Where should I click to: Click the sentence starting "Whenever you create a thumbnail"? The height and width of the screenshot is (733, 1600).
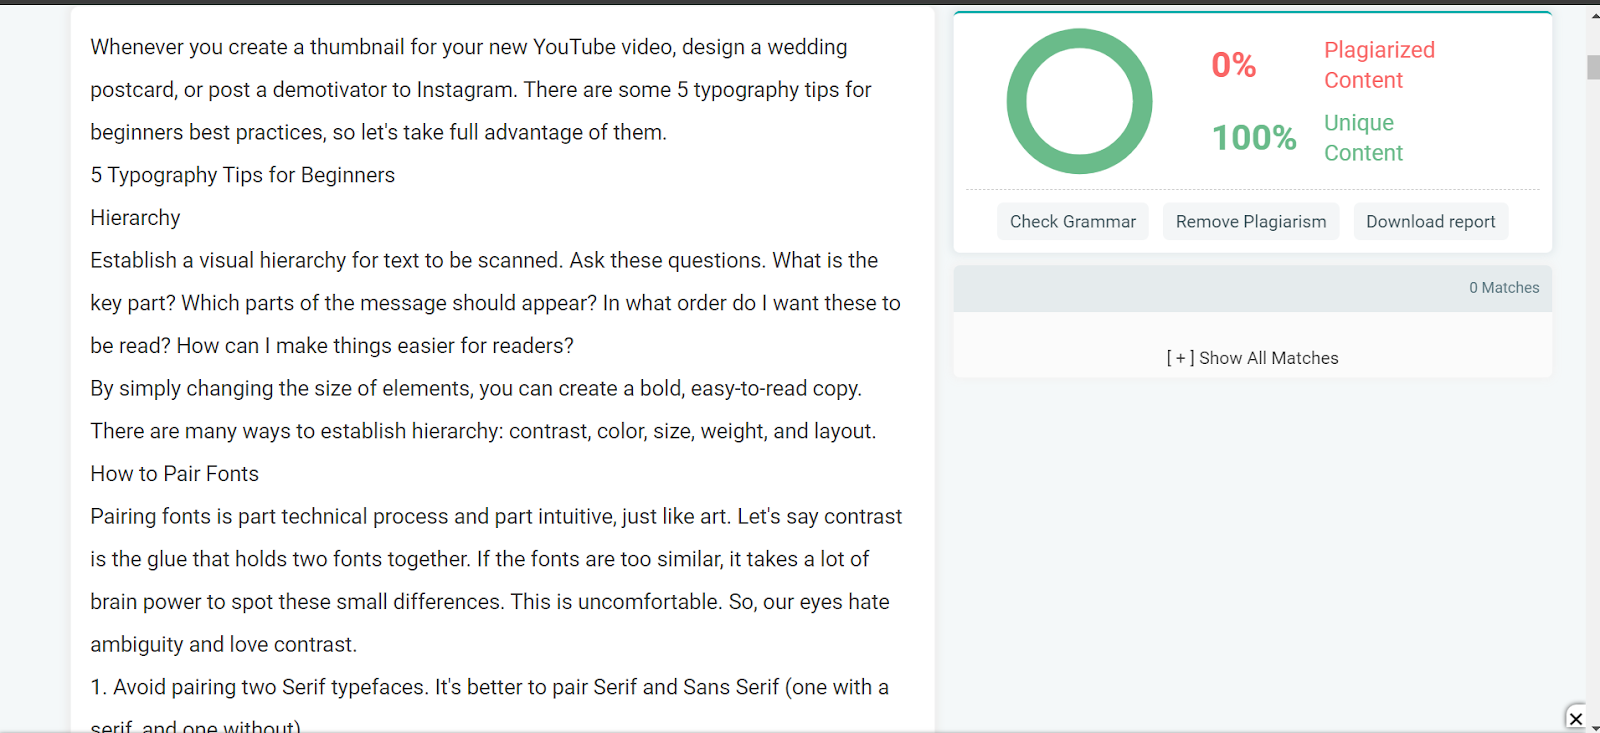click(x=481, y=68)
